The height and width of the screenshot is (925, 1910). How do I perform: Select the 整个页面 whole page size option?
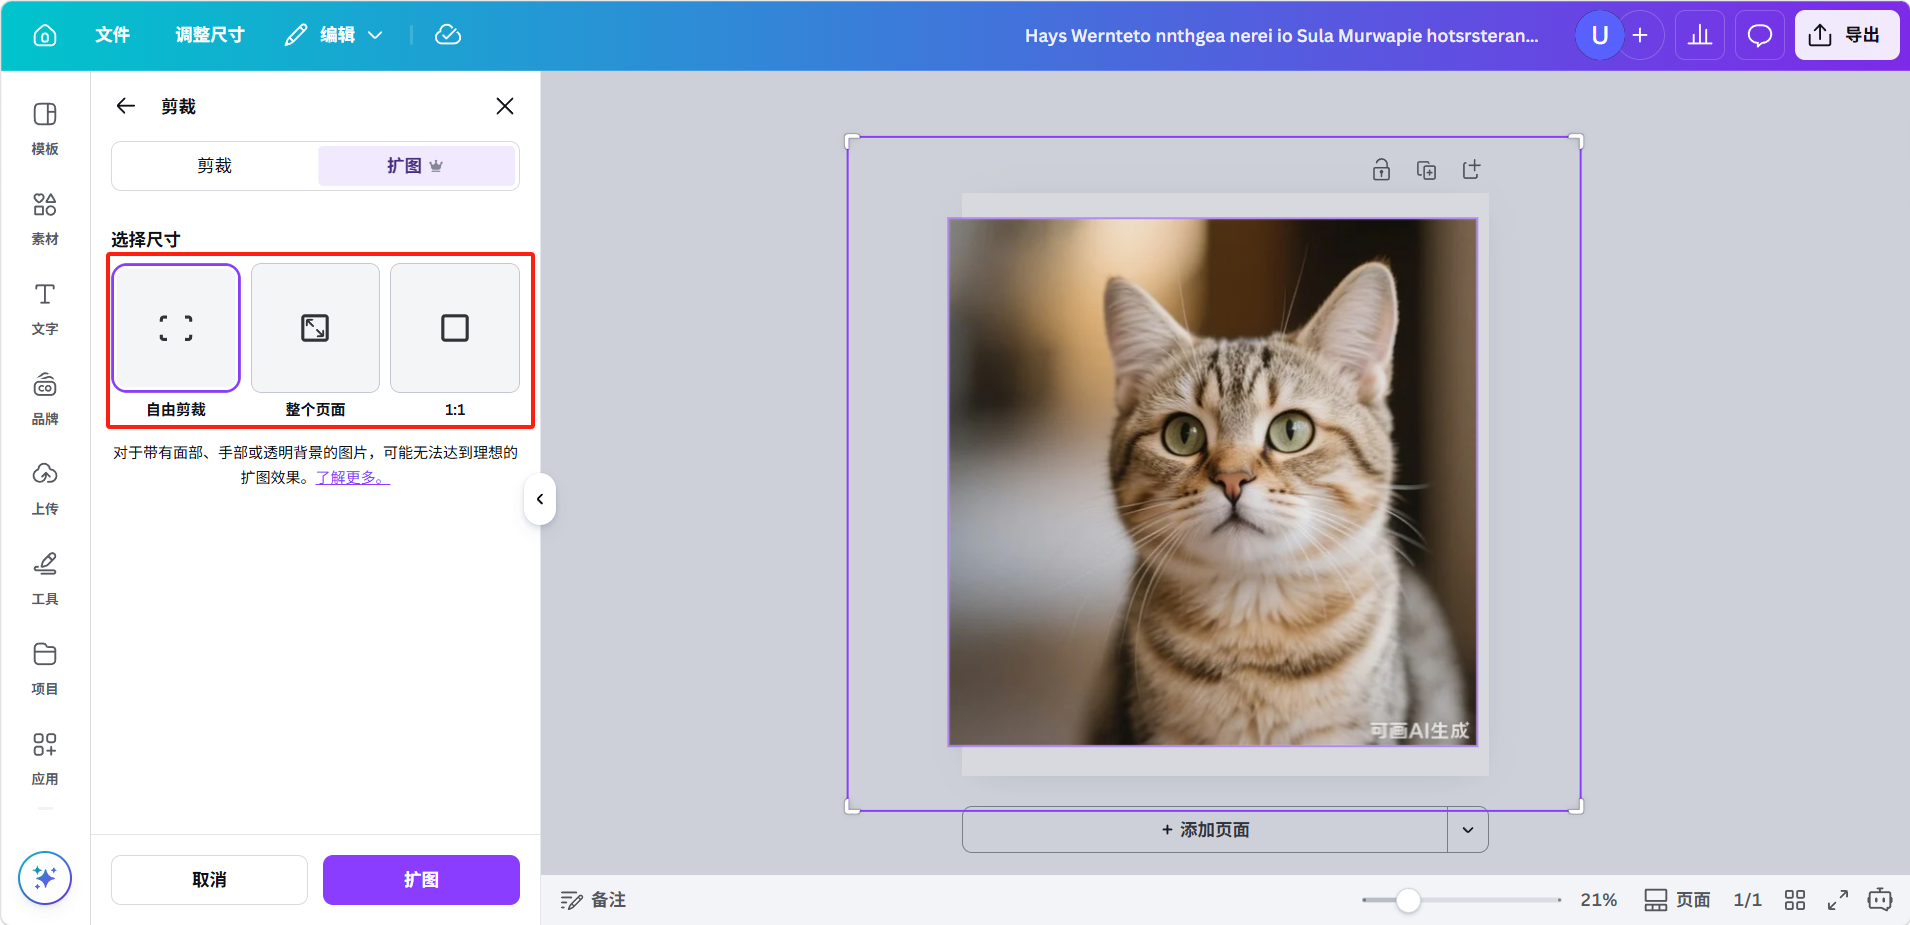pyautogui.click(x=315, y=328)
